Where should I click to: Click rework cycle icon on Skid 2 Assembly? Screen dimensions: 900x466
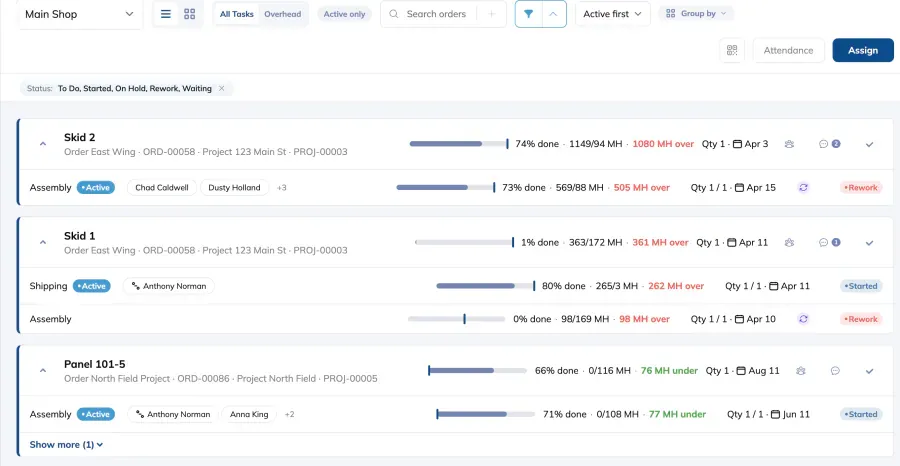[x=804, y=188]
